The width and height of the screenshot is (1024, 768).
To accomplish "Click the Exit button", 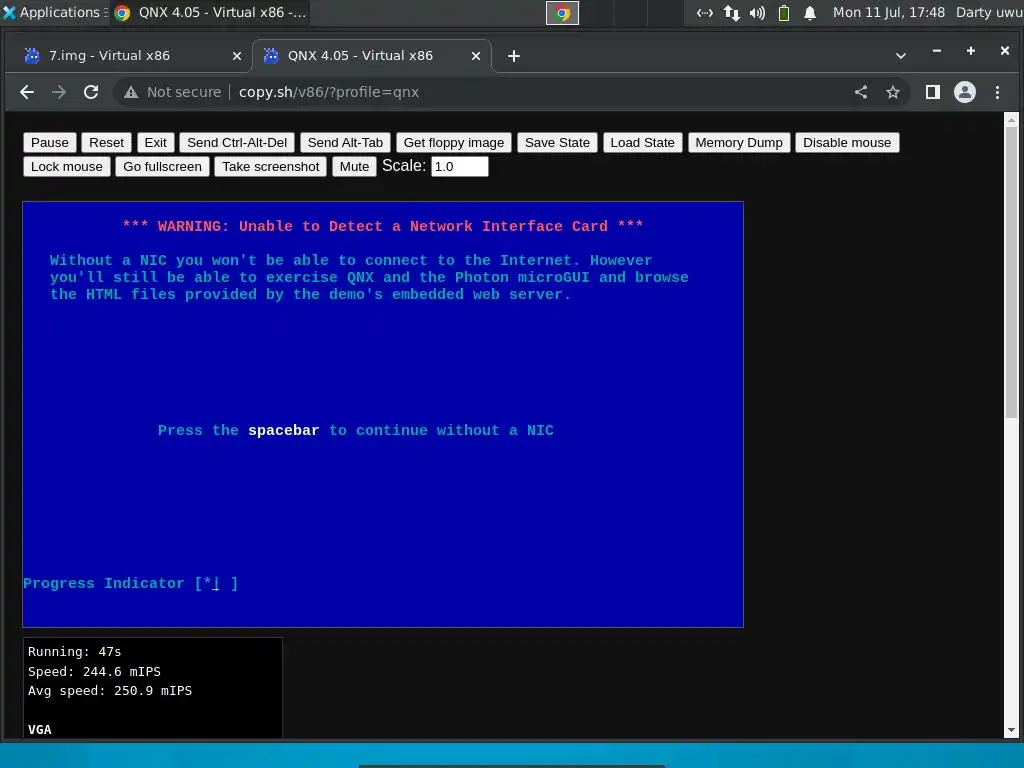I will click(155, 142).
